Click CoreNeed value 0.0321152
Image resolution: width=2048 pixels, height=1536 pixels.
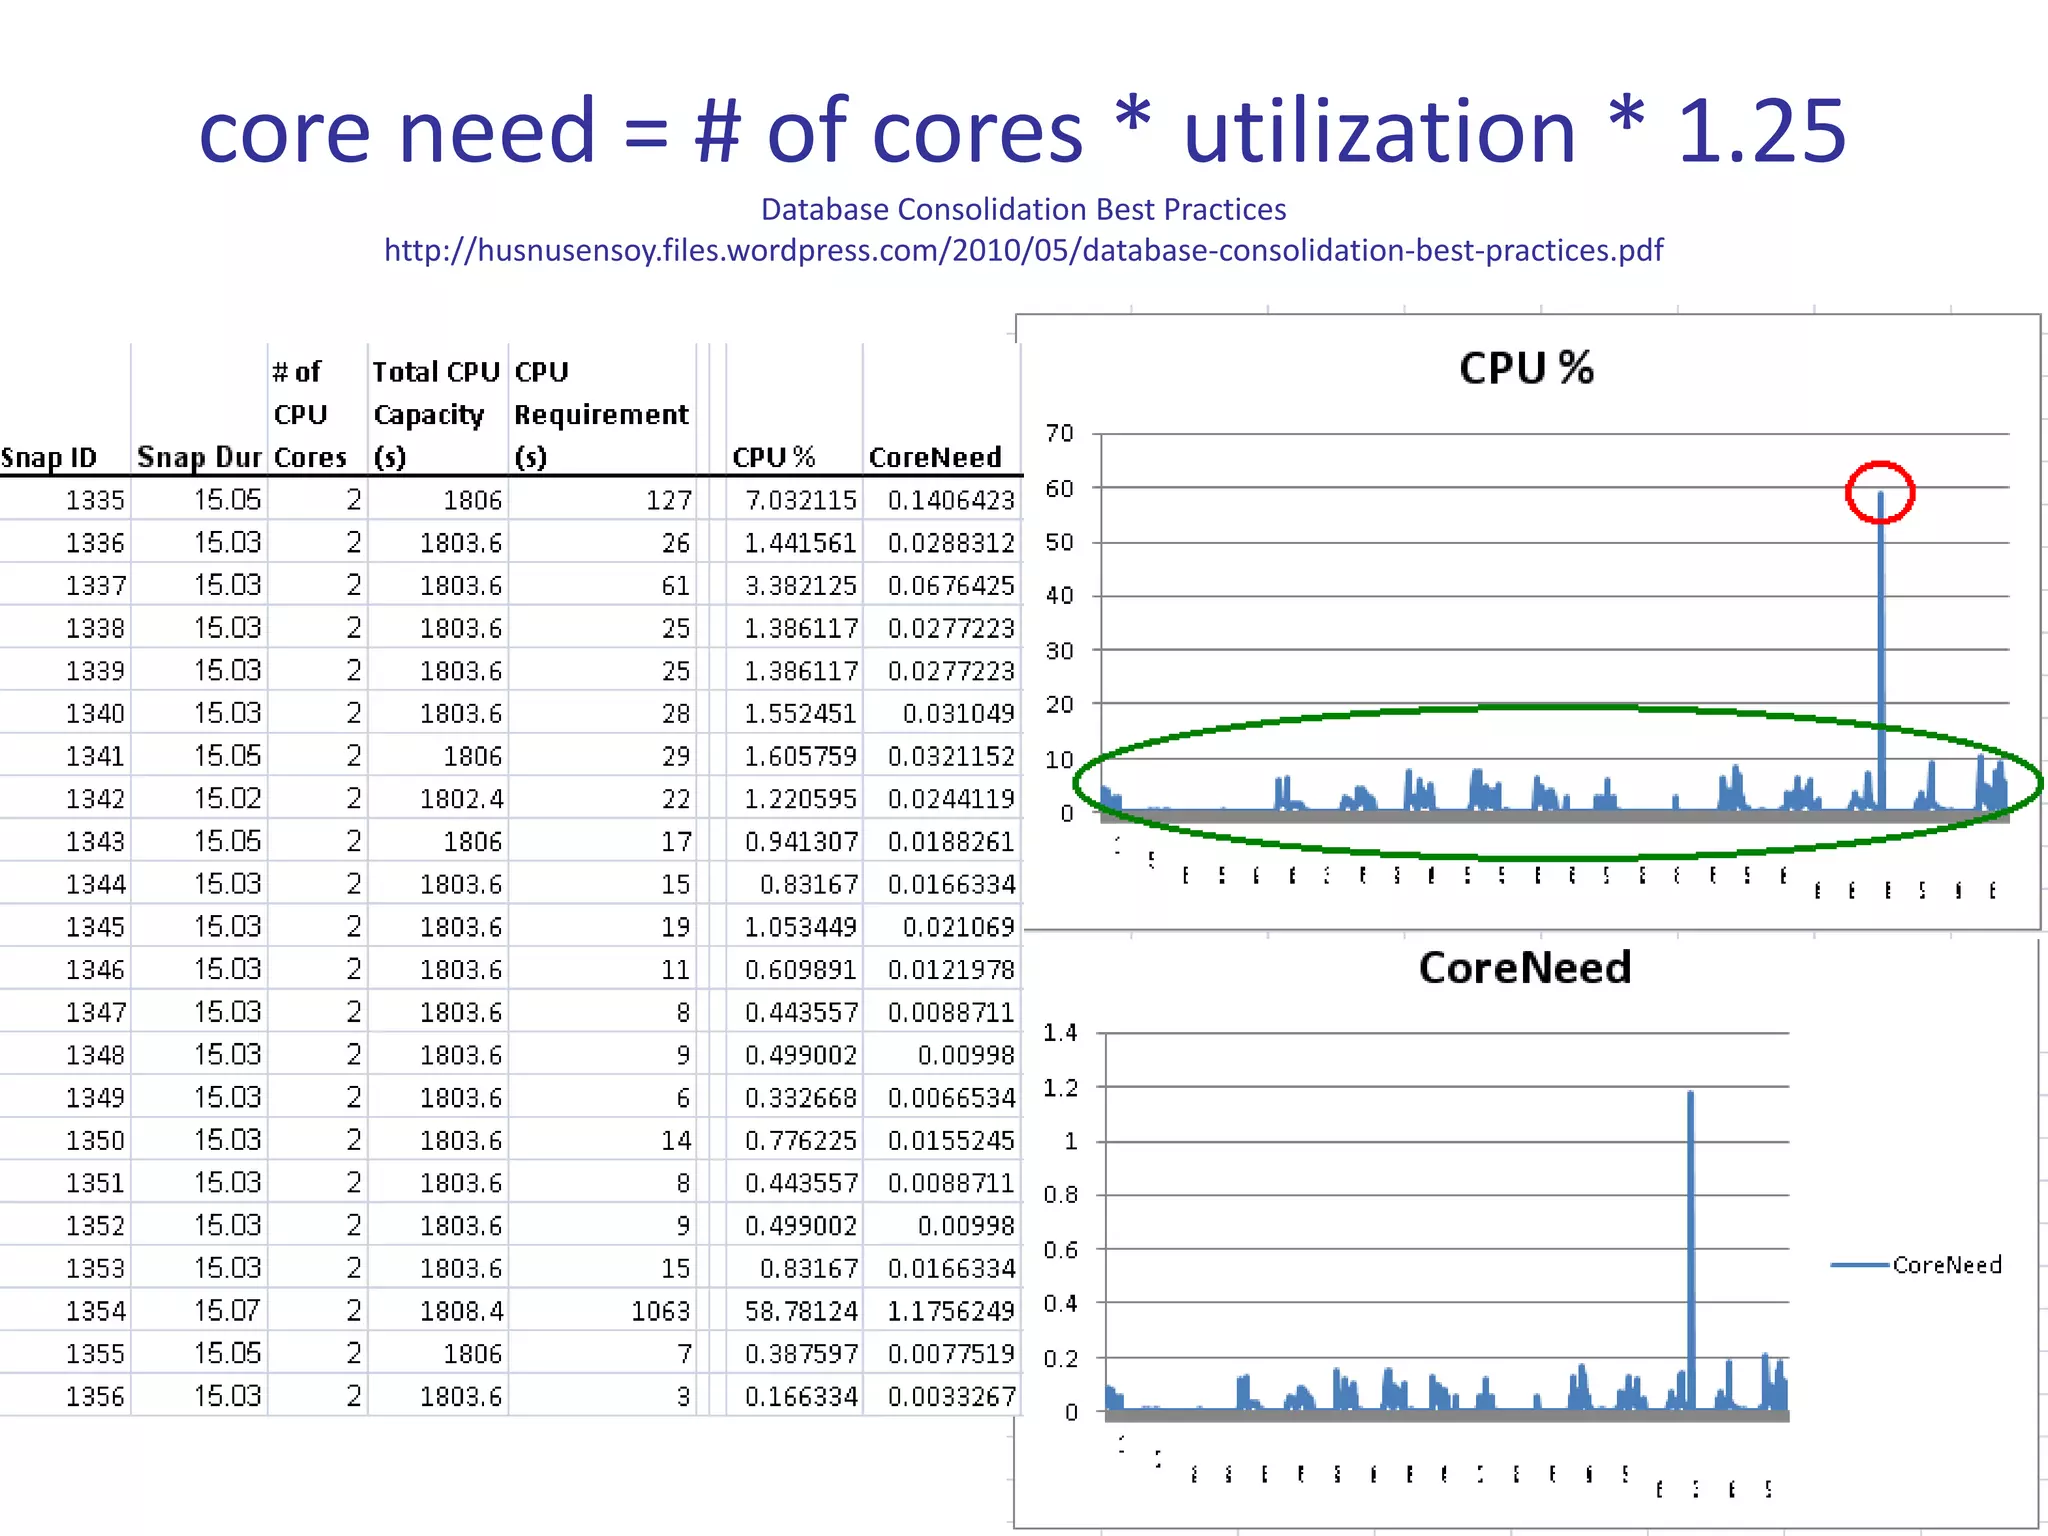951,756
